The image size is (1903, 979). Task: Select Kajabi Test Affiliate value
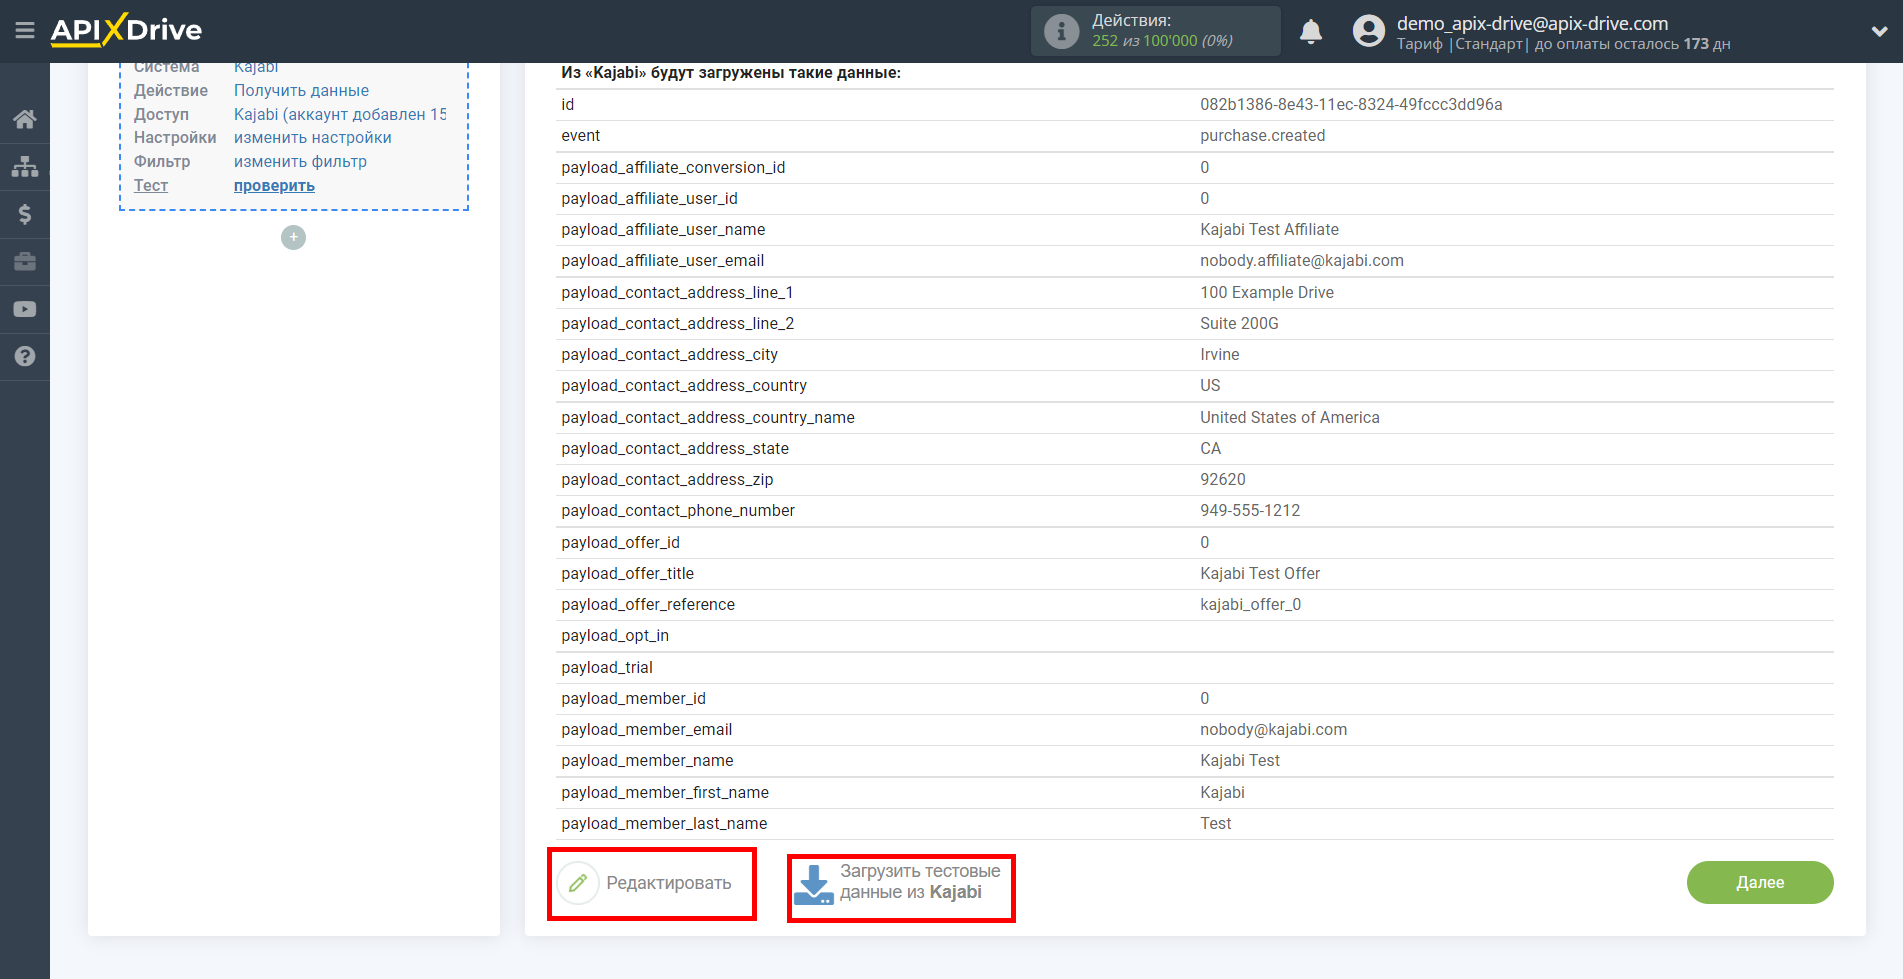(x=1269, y=229)
